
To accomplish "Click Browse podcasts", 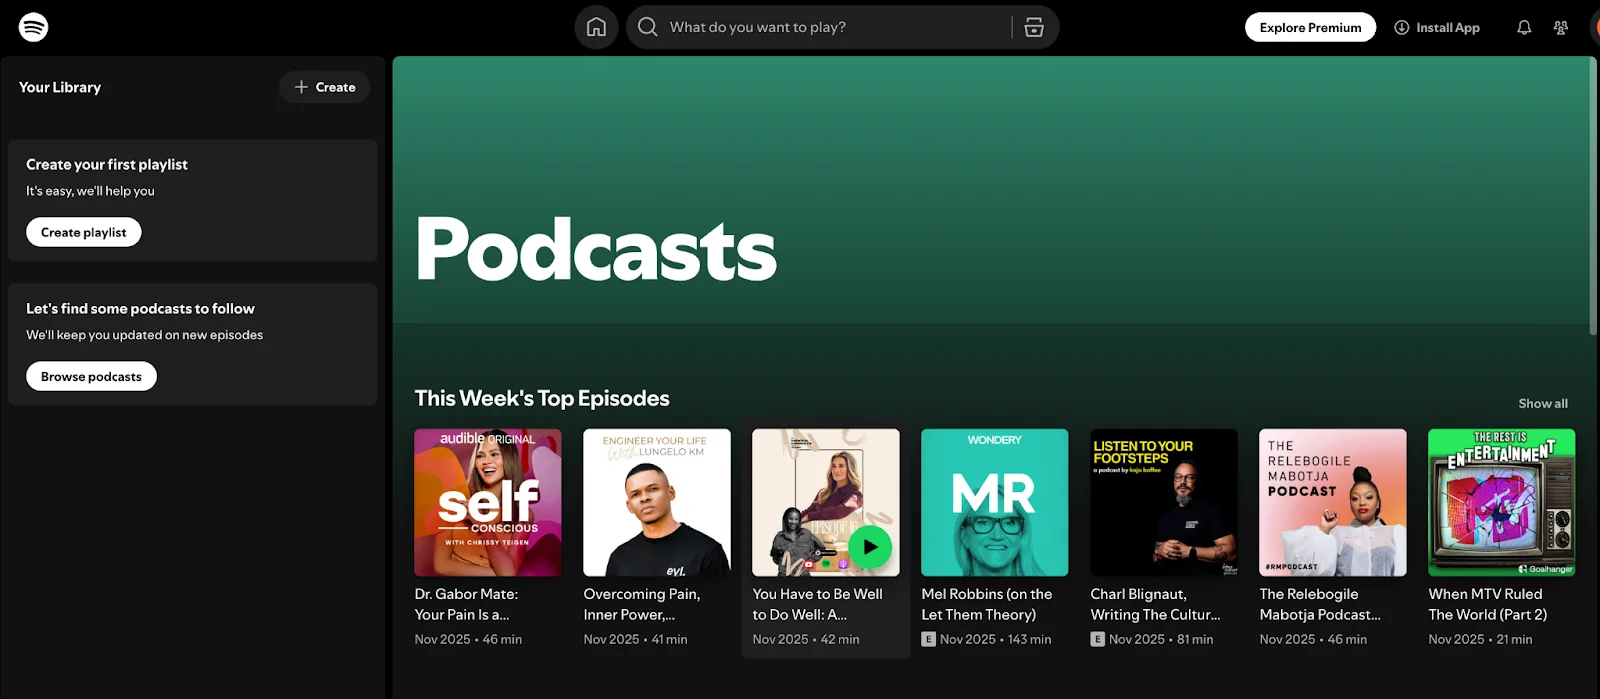I will coord(91,376).
